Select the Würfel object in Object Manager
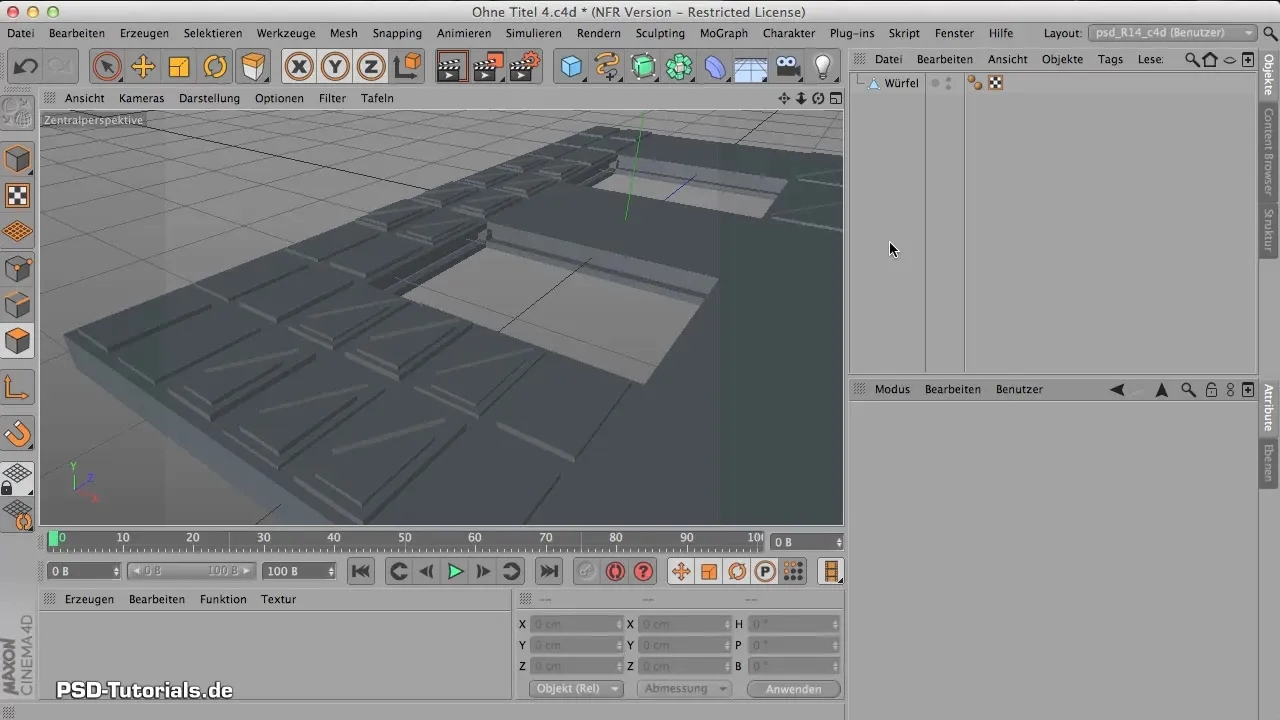The width and height of the screenshot is (1280, 720). point(901,84)
